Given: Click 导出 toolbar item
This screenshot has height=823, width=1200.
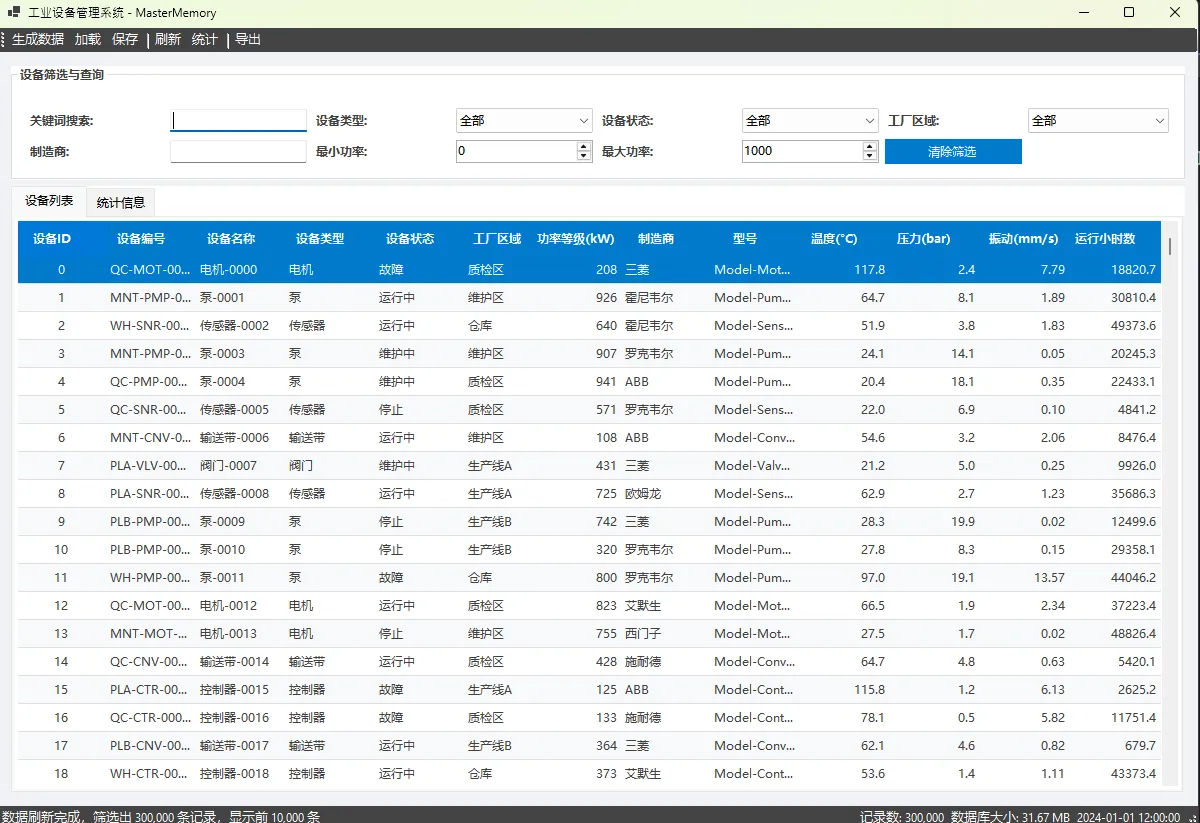Looking at the screenshot, I should coord(248,40).
